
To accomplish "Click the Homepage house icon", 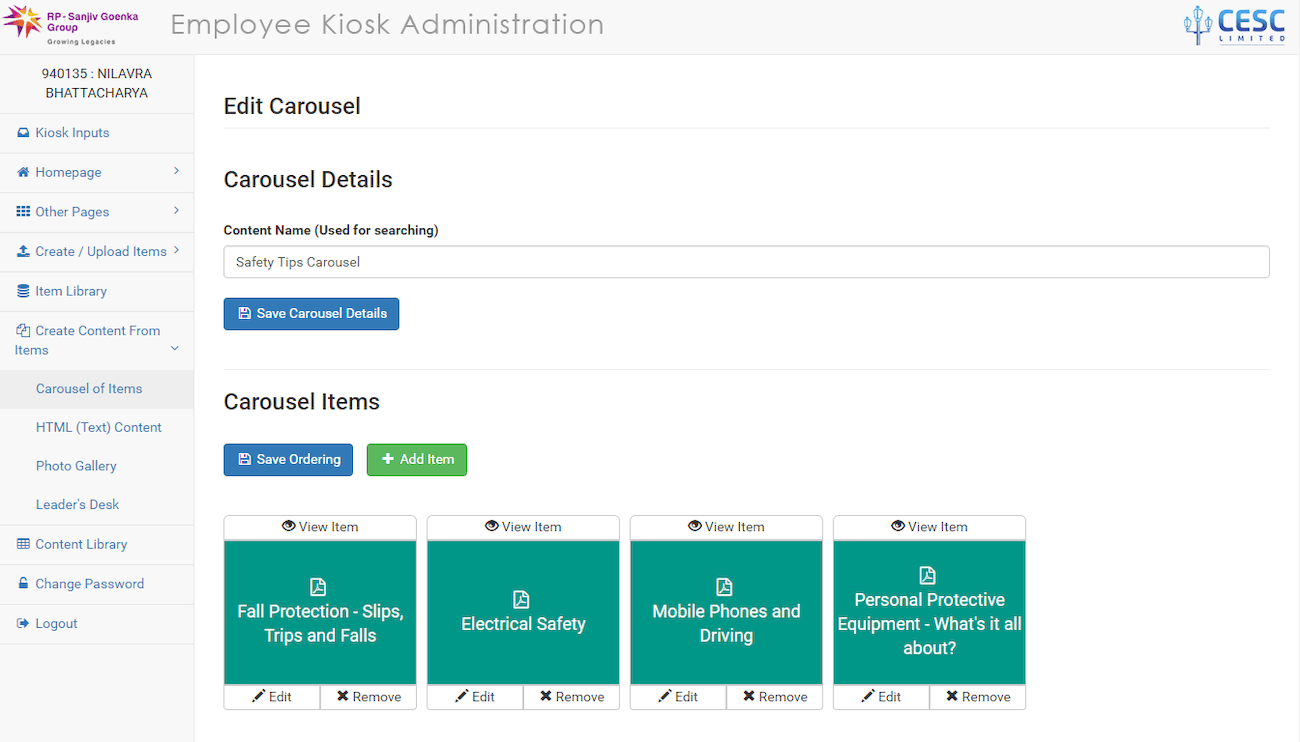I will (23, 172).
